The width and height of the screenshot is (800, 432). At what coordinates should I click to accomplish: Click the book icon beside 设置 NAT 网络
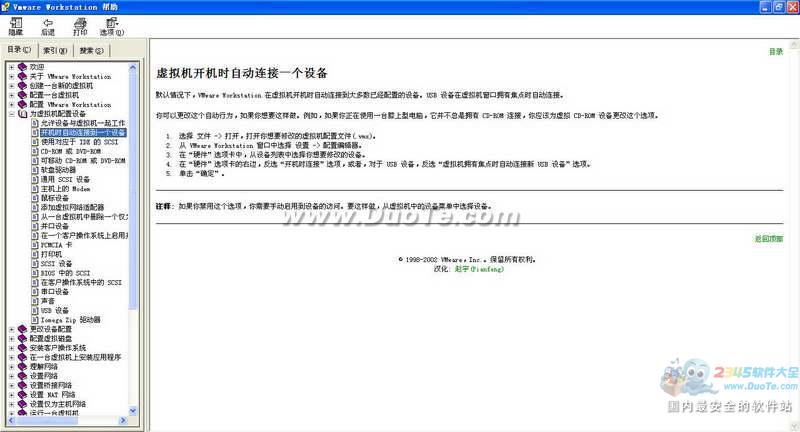(22, 394)
